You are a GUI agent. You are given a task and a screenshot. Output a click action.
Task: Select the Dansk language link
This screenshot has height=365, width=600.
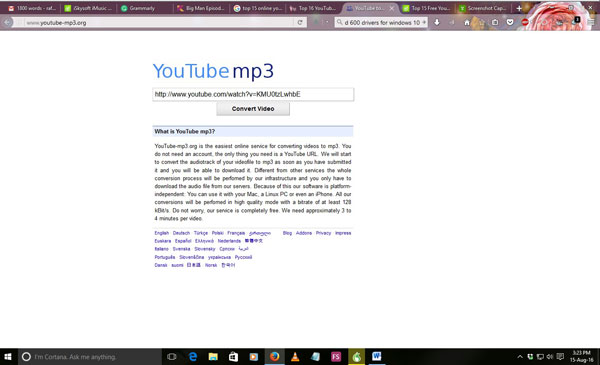[x=161, y=265]
